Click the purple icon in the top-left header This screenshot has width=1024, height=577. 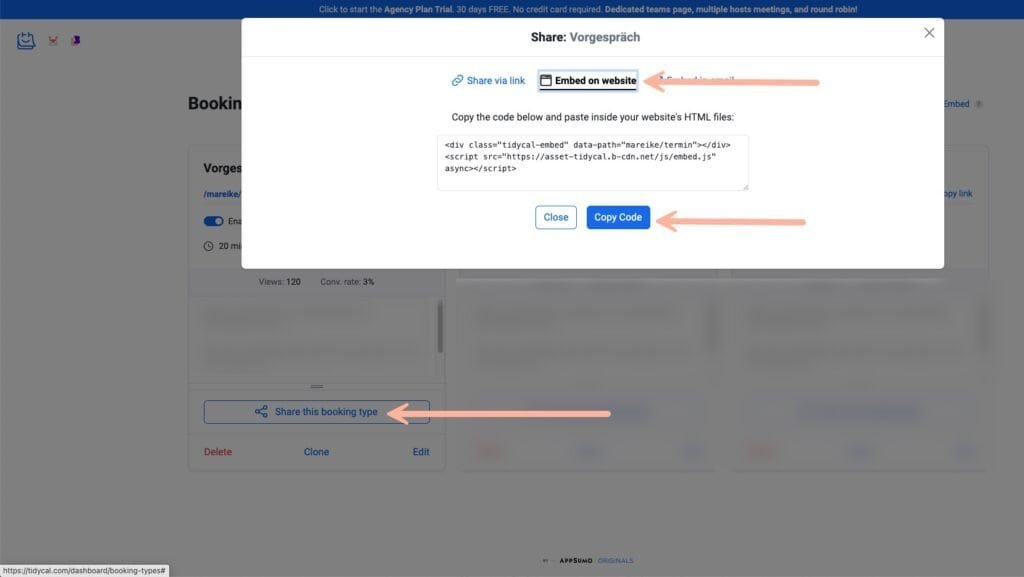tap(76, 41)
